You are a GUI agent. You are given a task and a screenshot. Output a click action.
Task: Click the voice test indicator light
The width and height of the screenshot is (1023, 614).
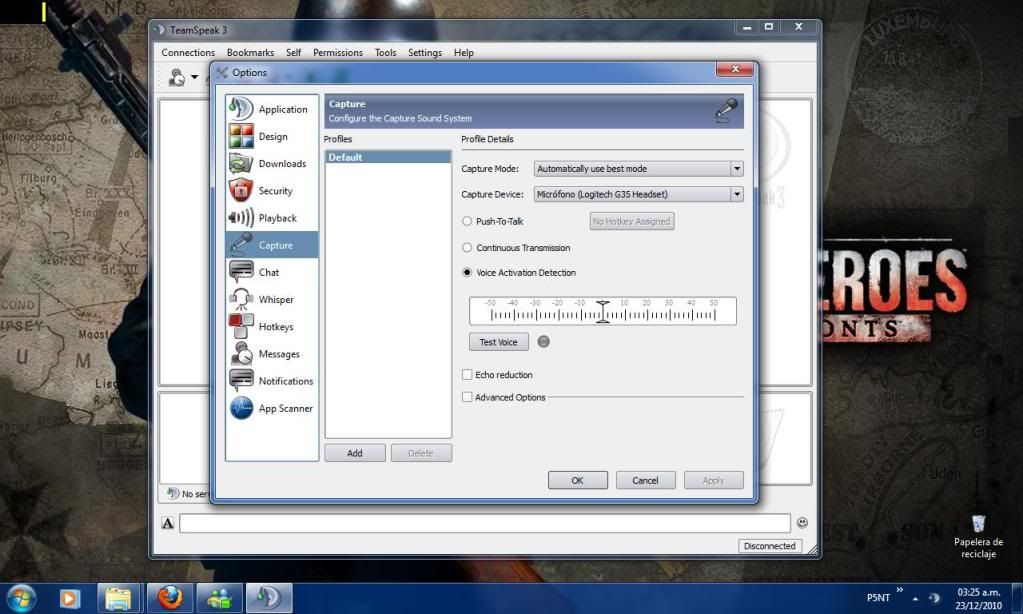point(543,341)
